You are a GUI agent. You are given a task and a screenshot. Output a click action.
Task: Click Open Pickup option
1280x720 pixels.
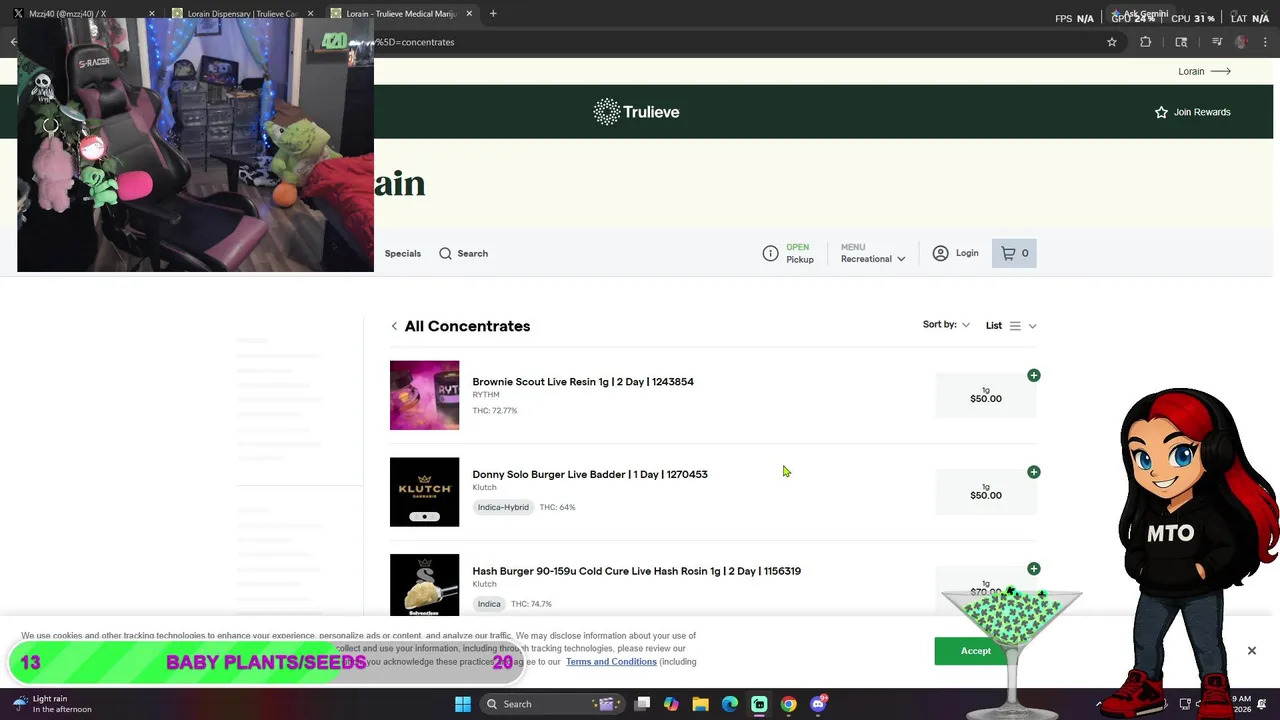(x=799, y=253)
